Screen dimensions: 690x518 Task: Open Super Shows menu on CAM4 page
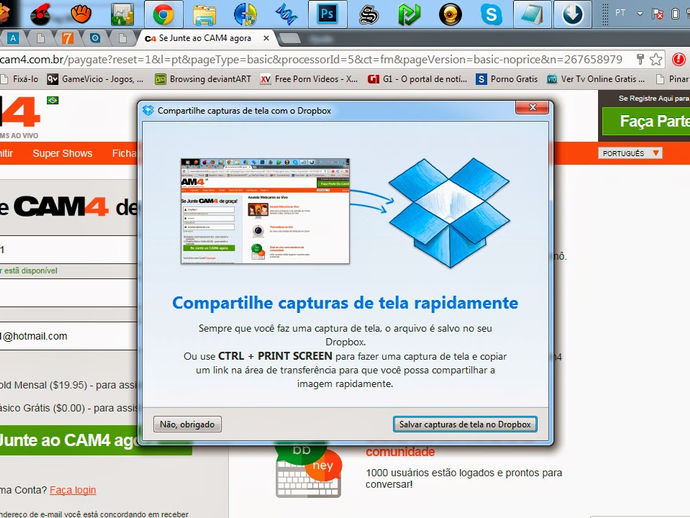62,154
